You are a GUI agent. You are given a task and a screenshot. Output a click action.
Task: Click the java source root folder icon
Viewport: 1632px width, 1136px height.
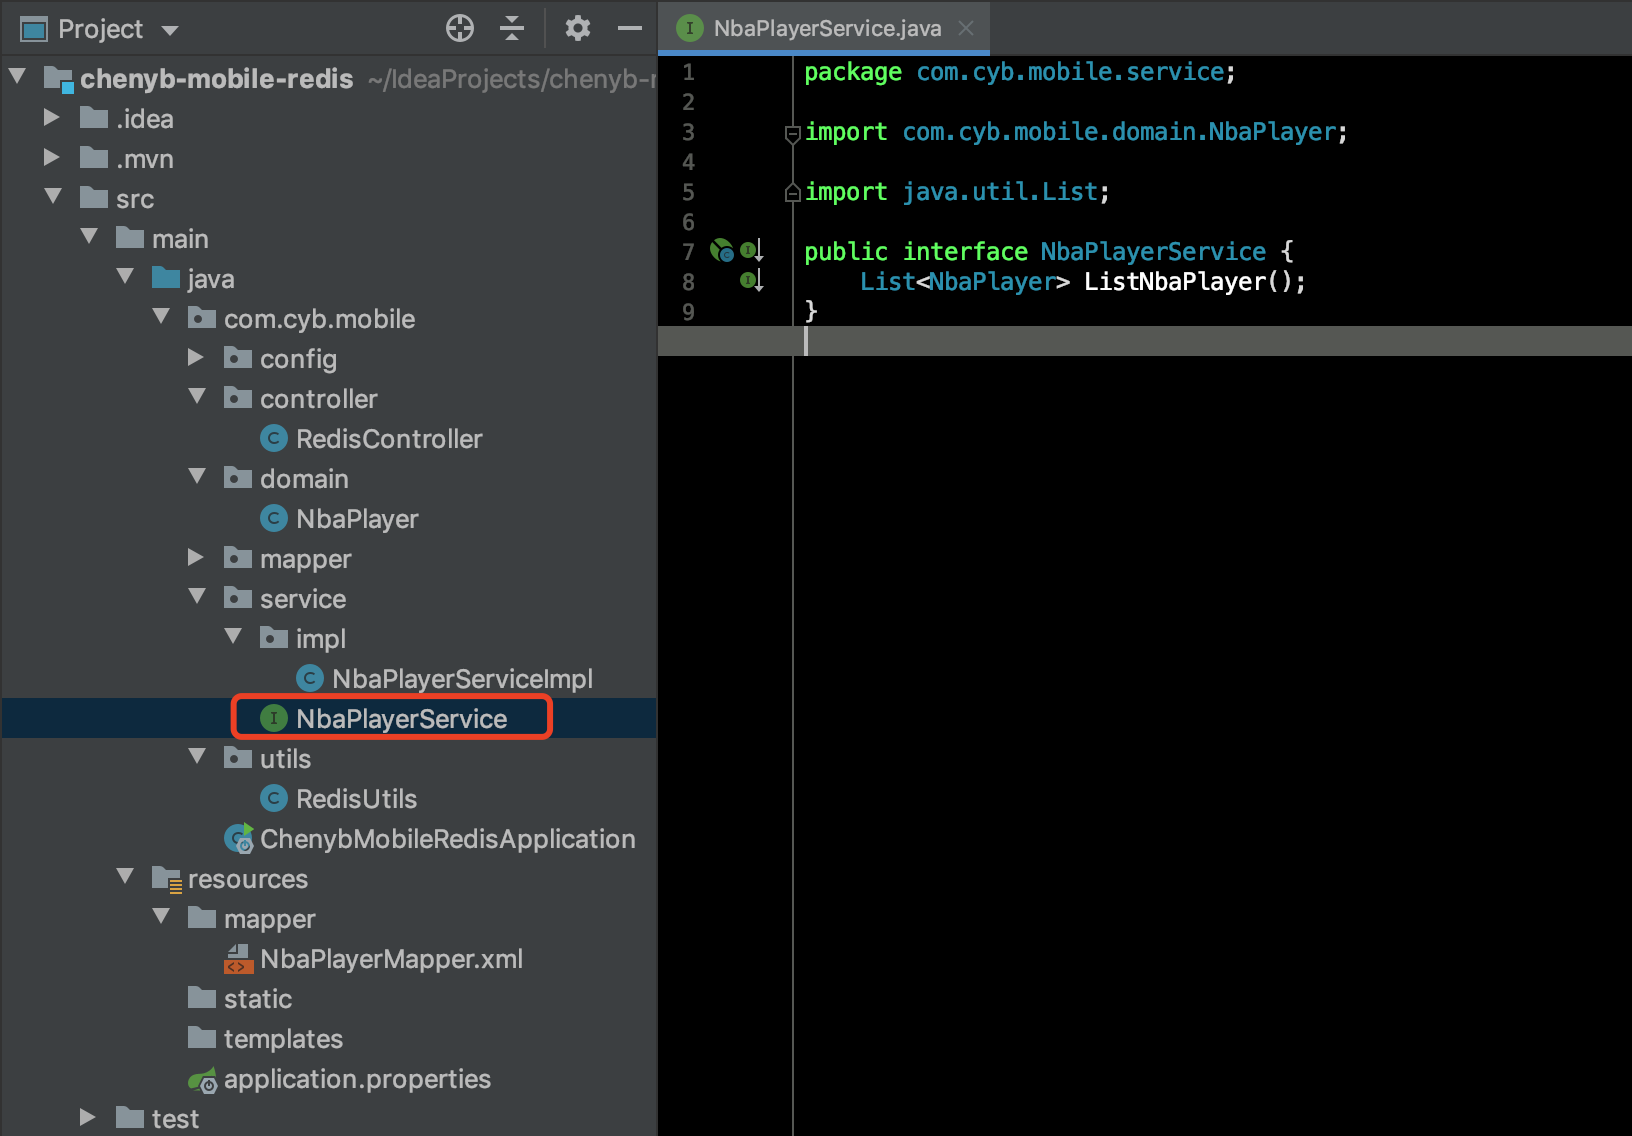[166, 277]
